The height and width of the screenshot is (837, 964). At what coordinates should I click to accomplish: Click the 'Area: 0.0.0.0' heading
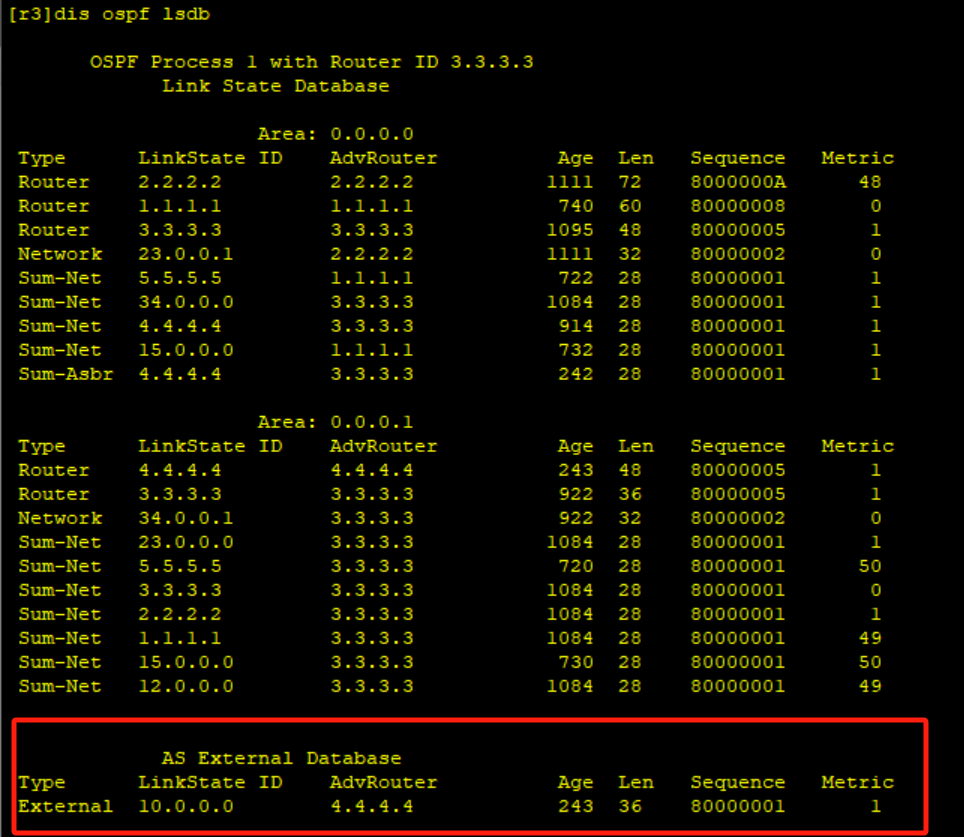click(x=336, y=134)
